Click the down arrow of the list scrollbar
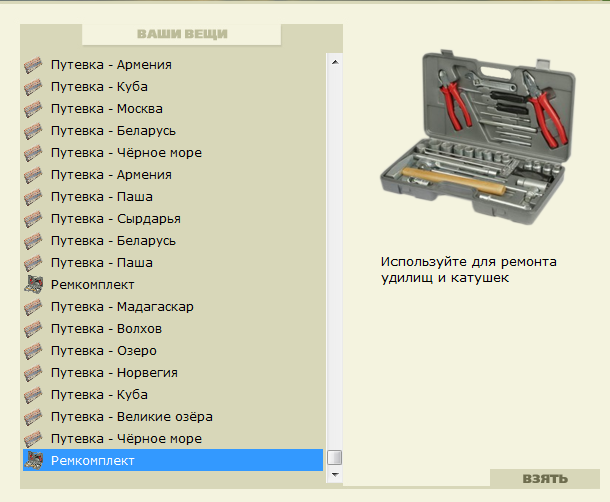Screen dimensions: 610x502 click(x=335, y=475)
